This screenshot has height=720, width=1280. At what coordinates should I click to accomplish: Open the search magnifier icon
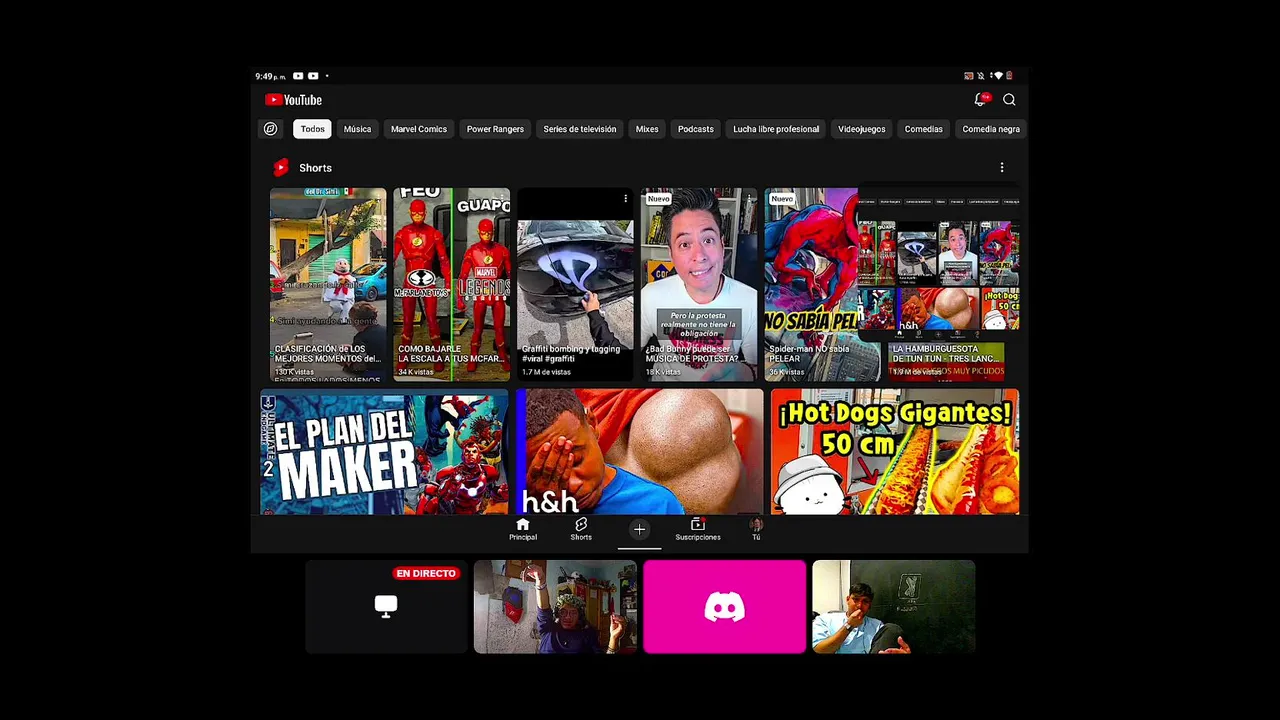(1009, 100)
